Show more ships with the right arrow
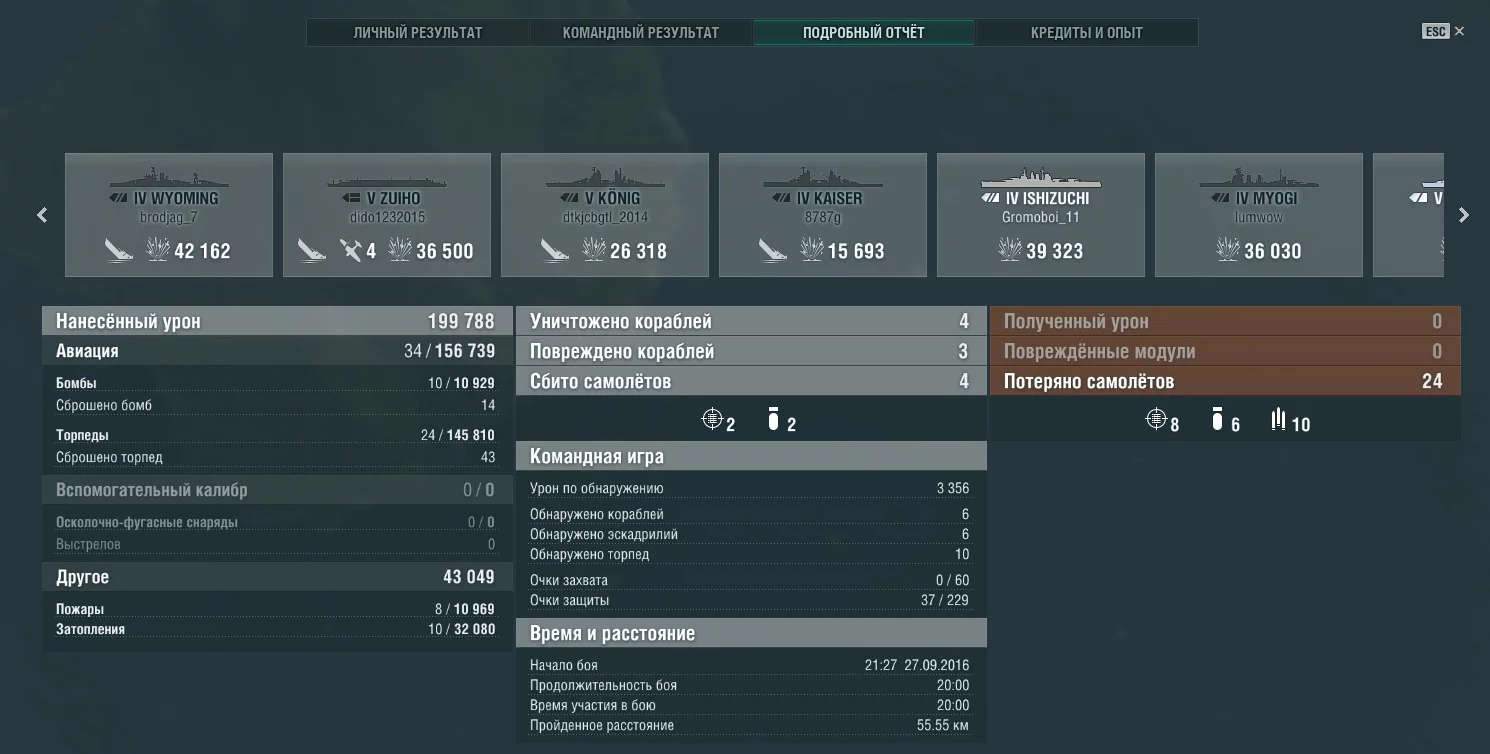The height and width of the screenshot is (754, 1490). pyautogui.click(x=1464, y=215)
